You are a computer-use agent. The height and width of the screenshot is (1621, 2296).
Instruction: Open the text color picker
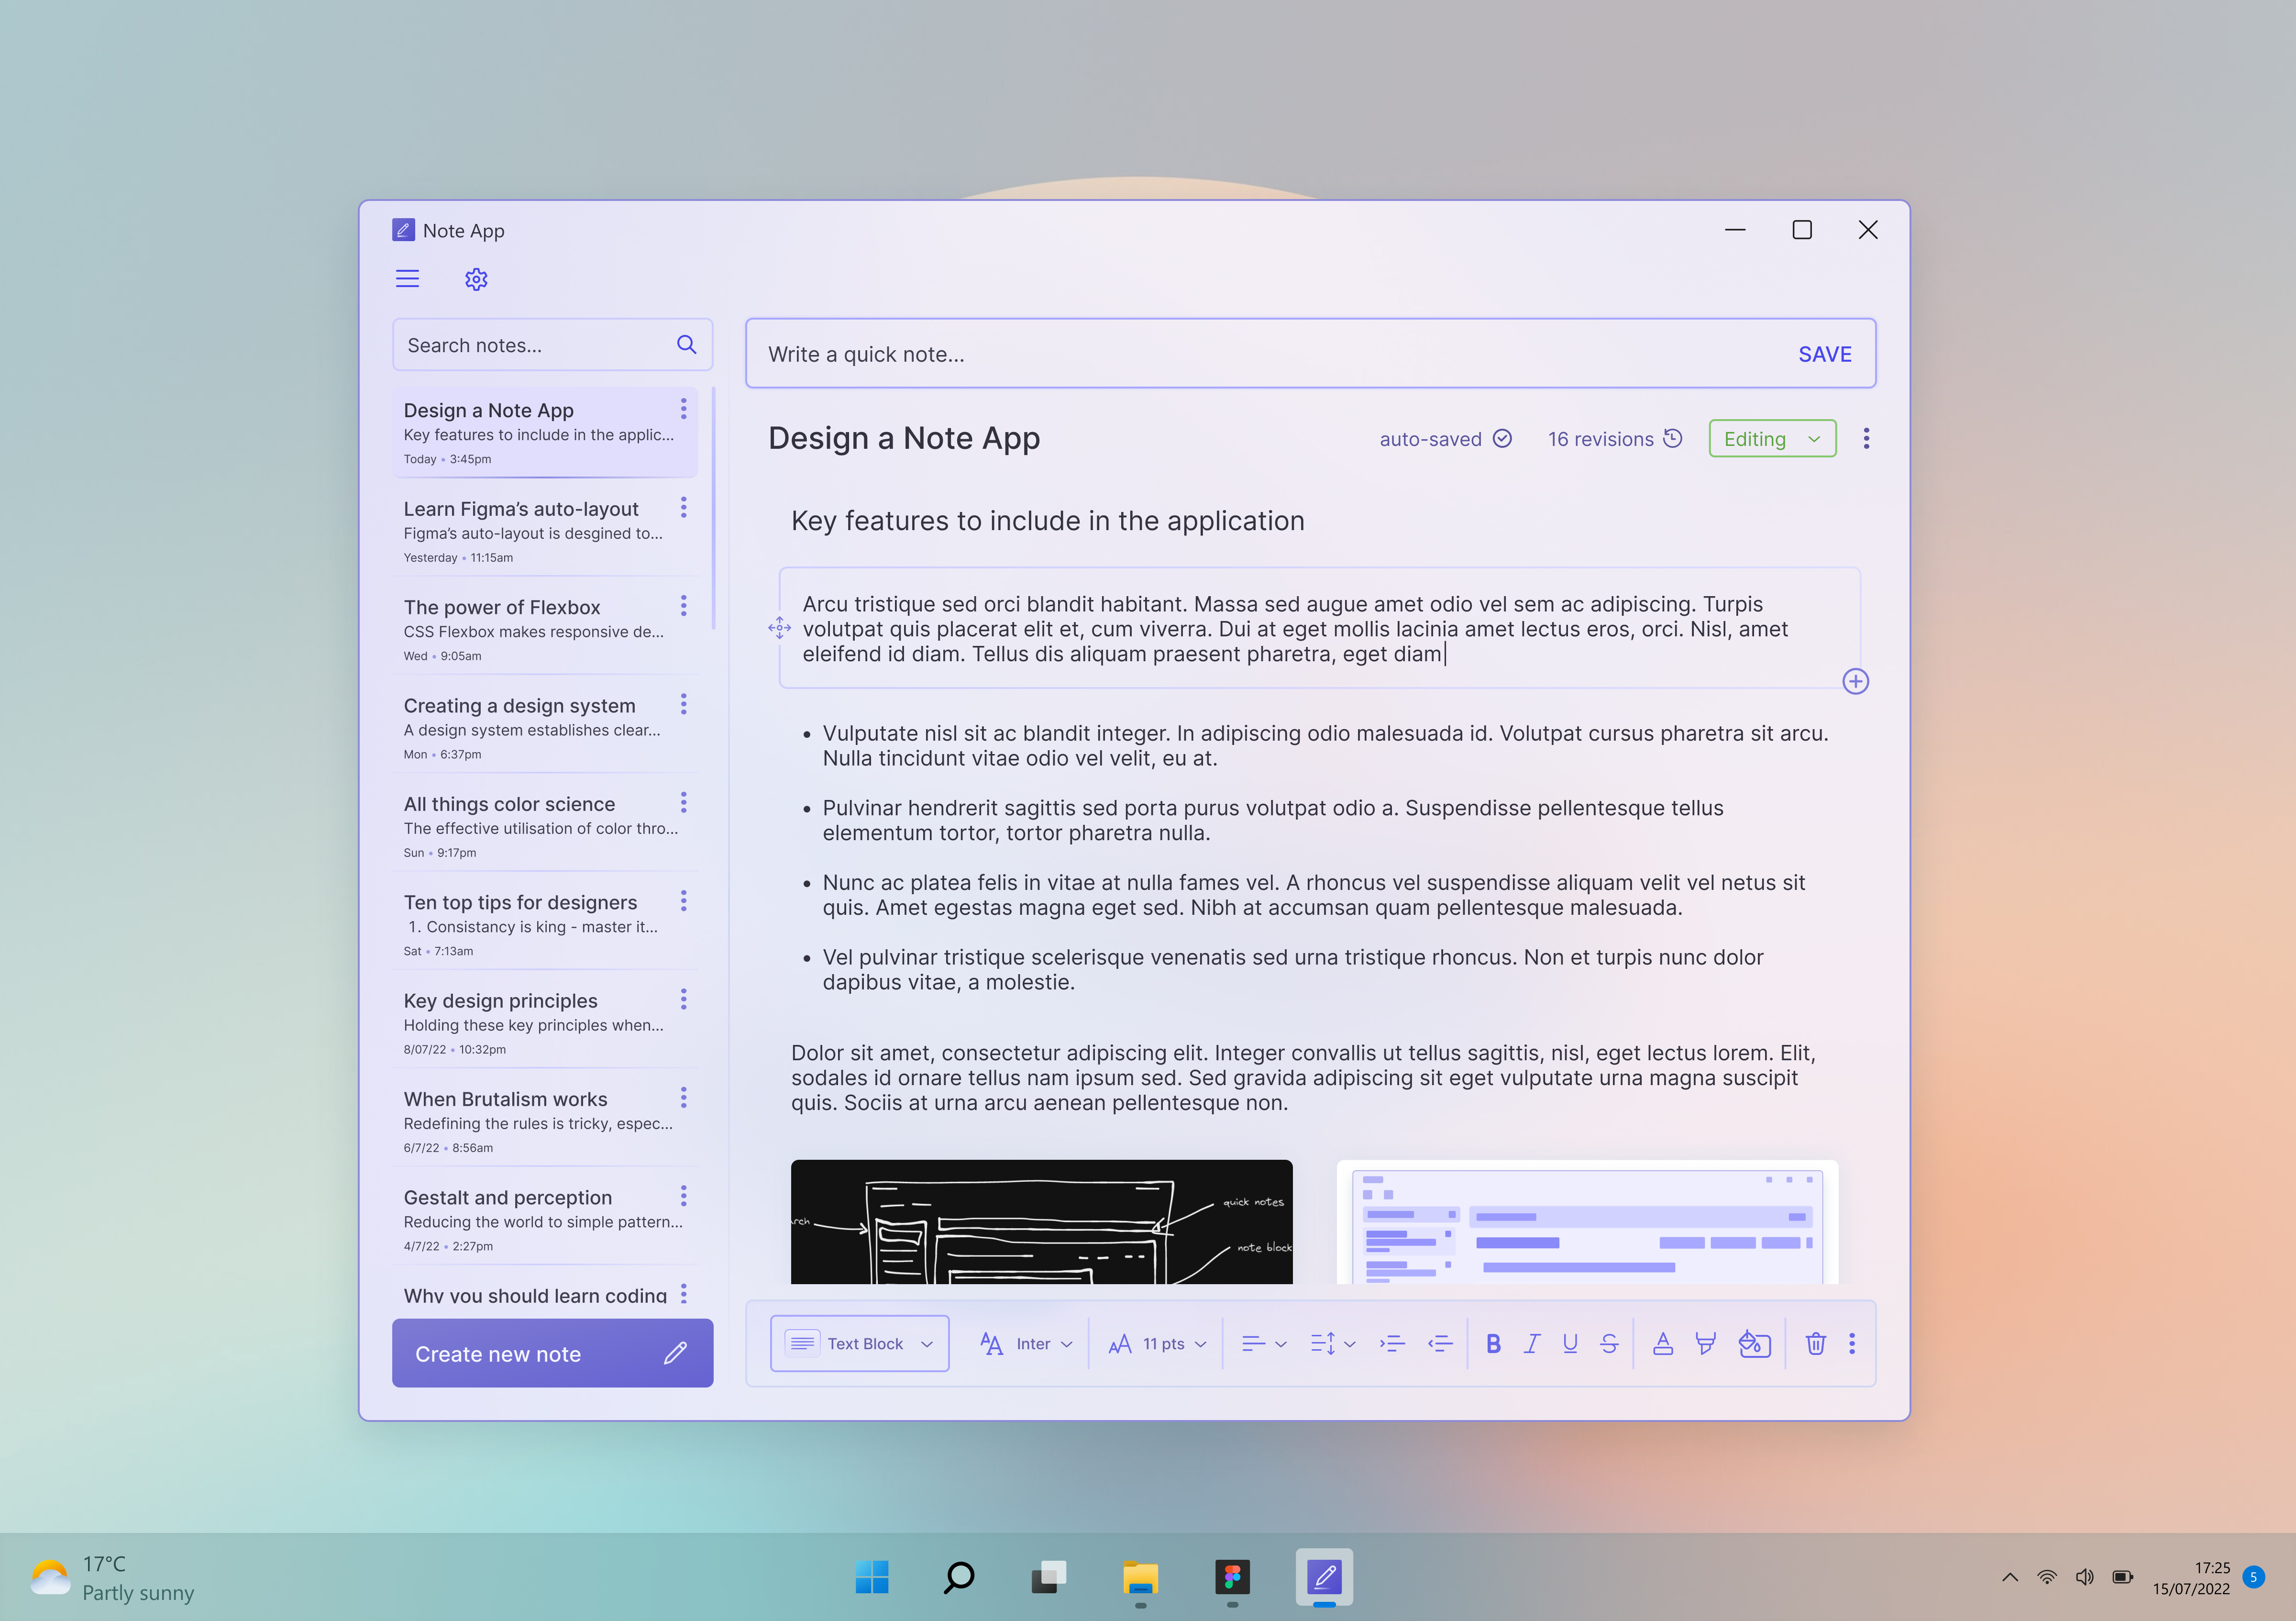(x=1663, y=1344)
